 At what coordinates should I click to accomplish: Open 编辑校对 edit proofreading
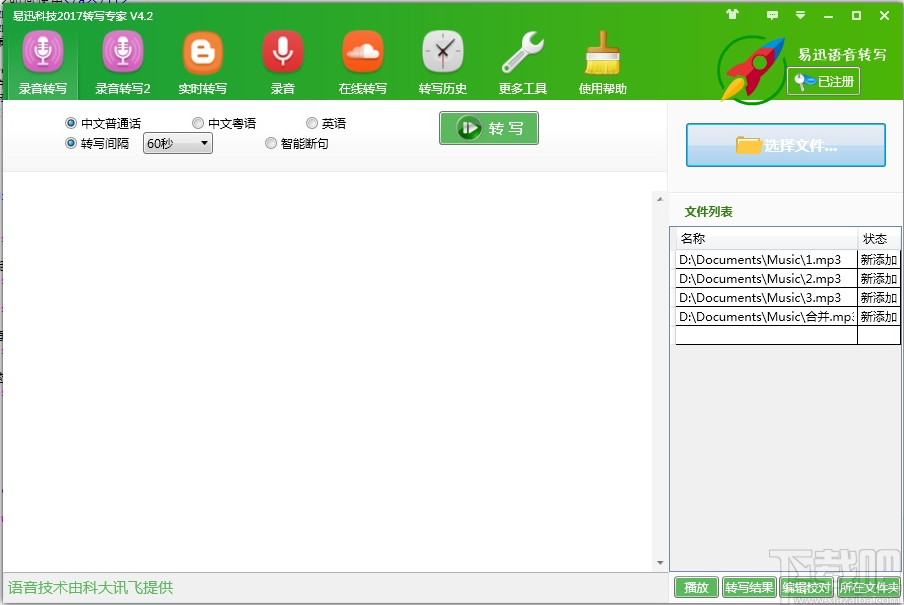pyautogui.click(x=806, y=587)
